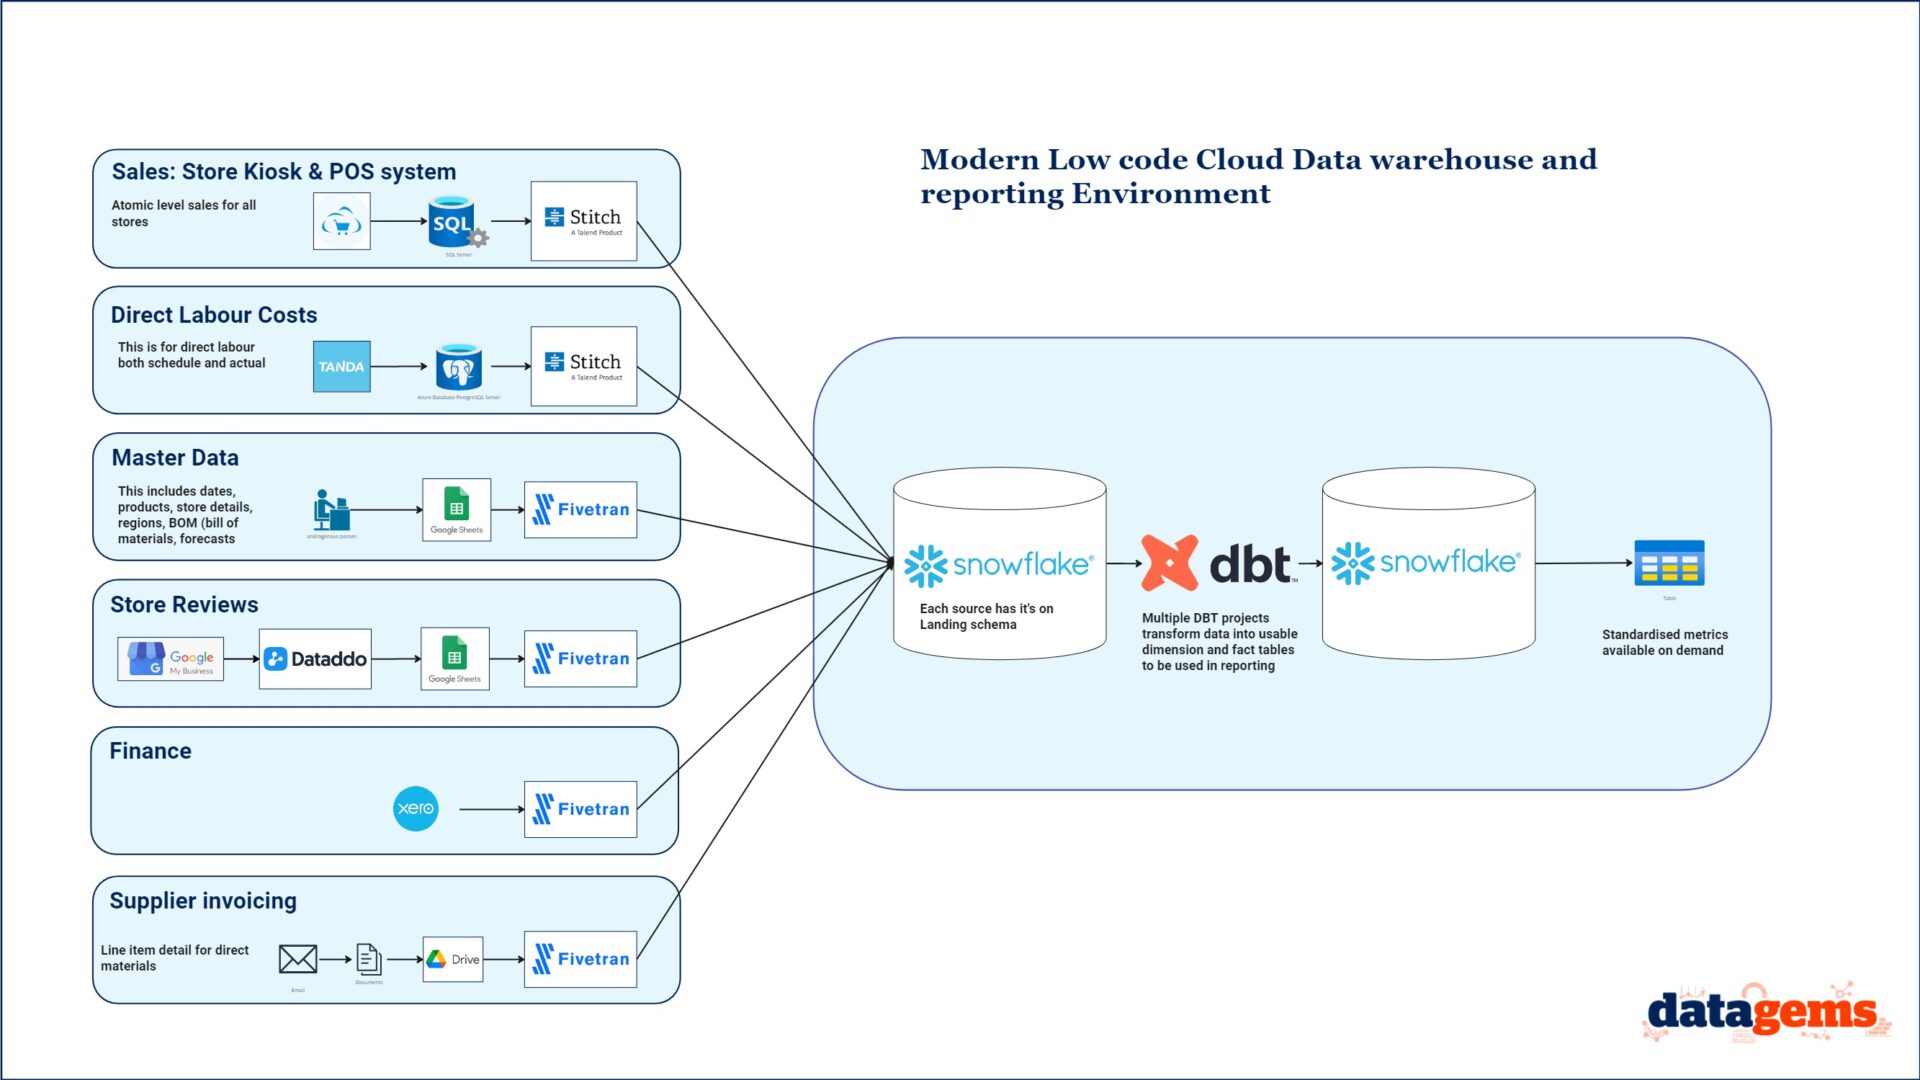Screen dimensions: 1920x1080
Task: Click the Direct Labour Costs heading
Action: (214, 315)
